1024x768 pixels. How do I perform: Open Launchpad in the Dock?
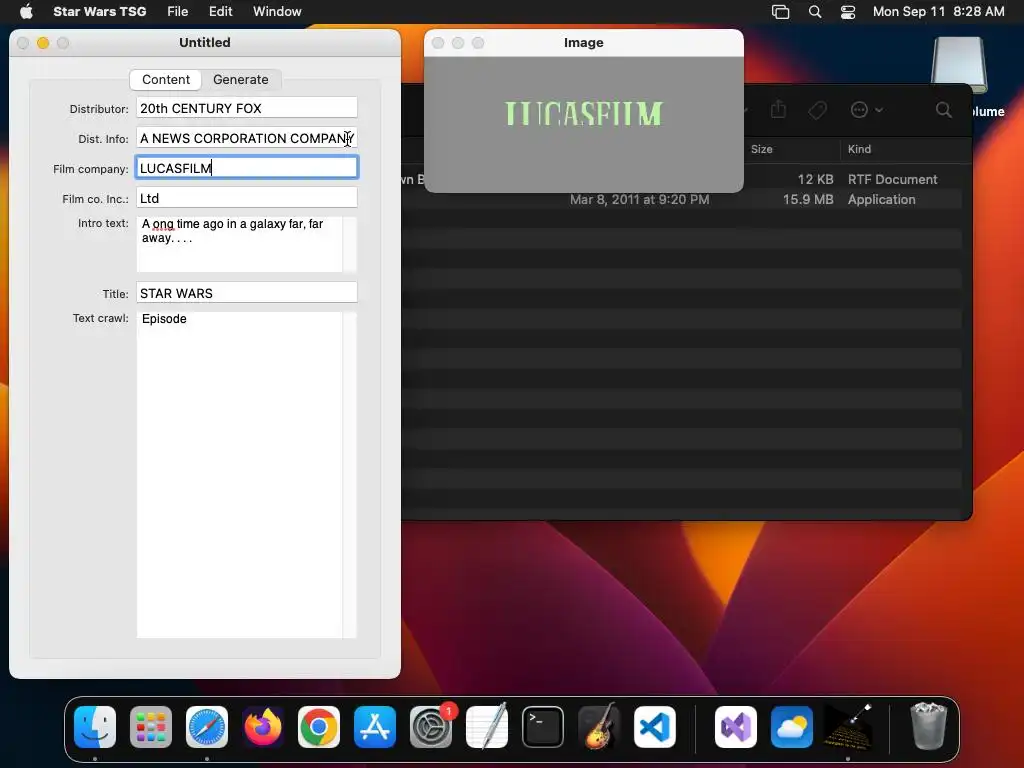pyautogui.click(x=151, y=727)
